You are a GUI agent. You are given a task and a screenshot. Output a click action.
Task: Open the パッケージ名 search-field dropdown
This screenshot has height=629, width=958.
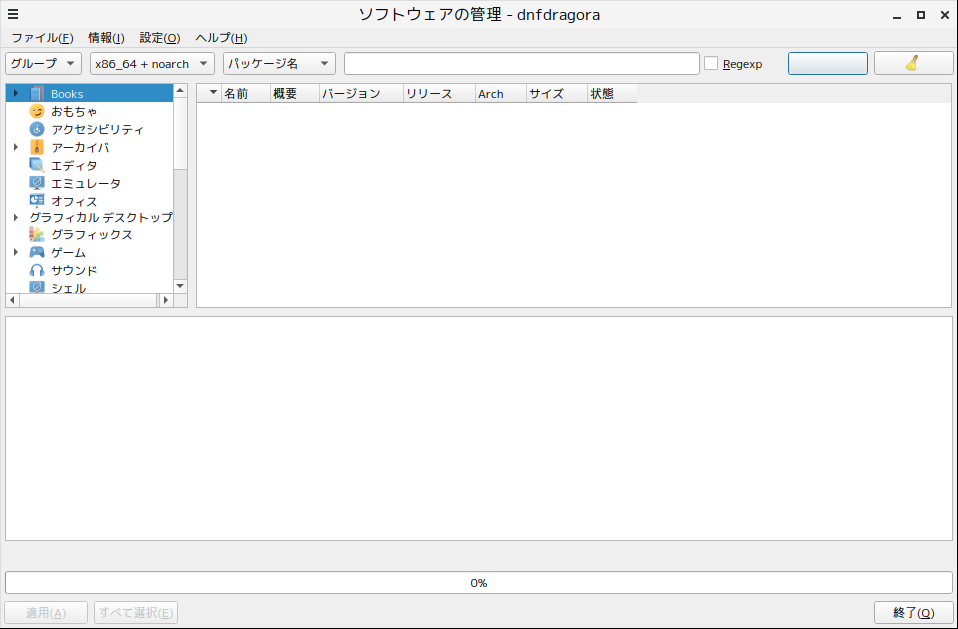coord(279,64)
